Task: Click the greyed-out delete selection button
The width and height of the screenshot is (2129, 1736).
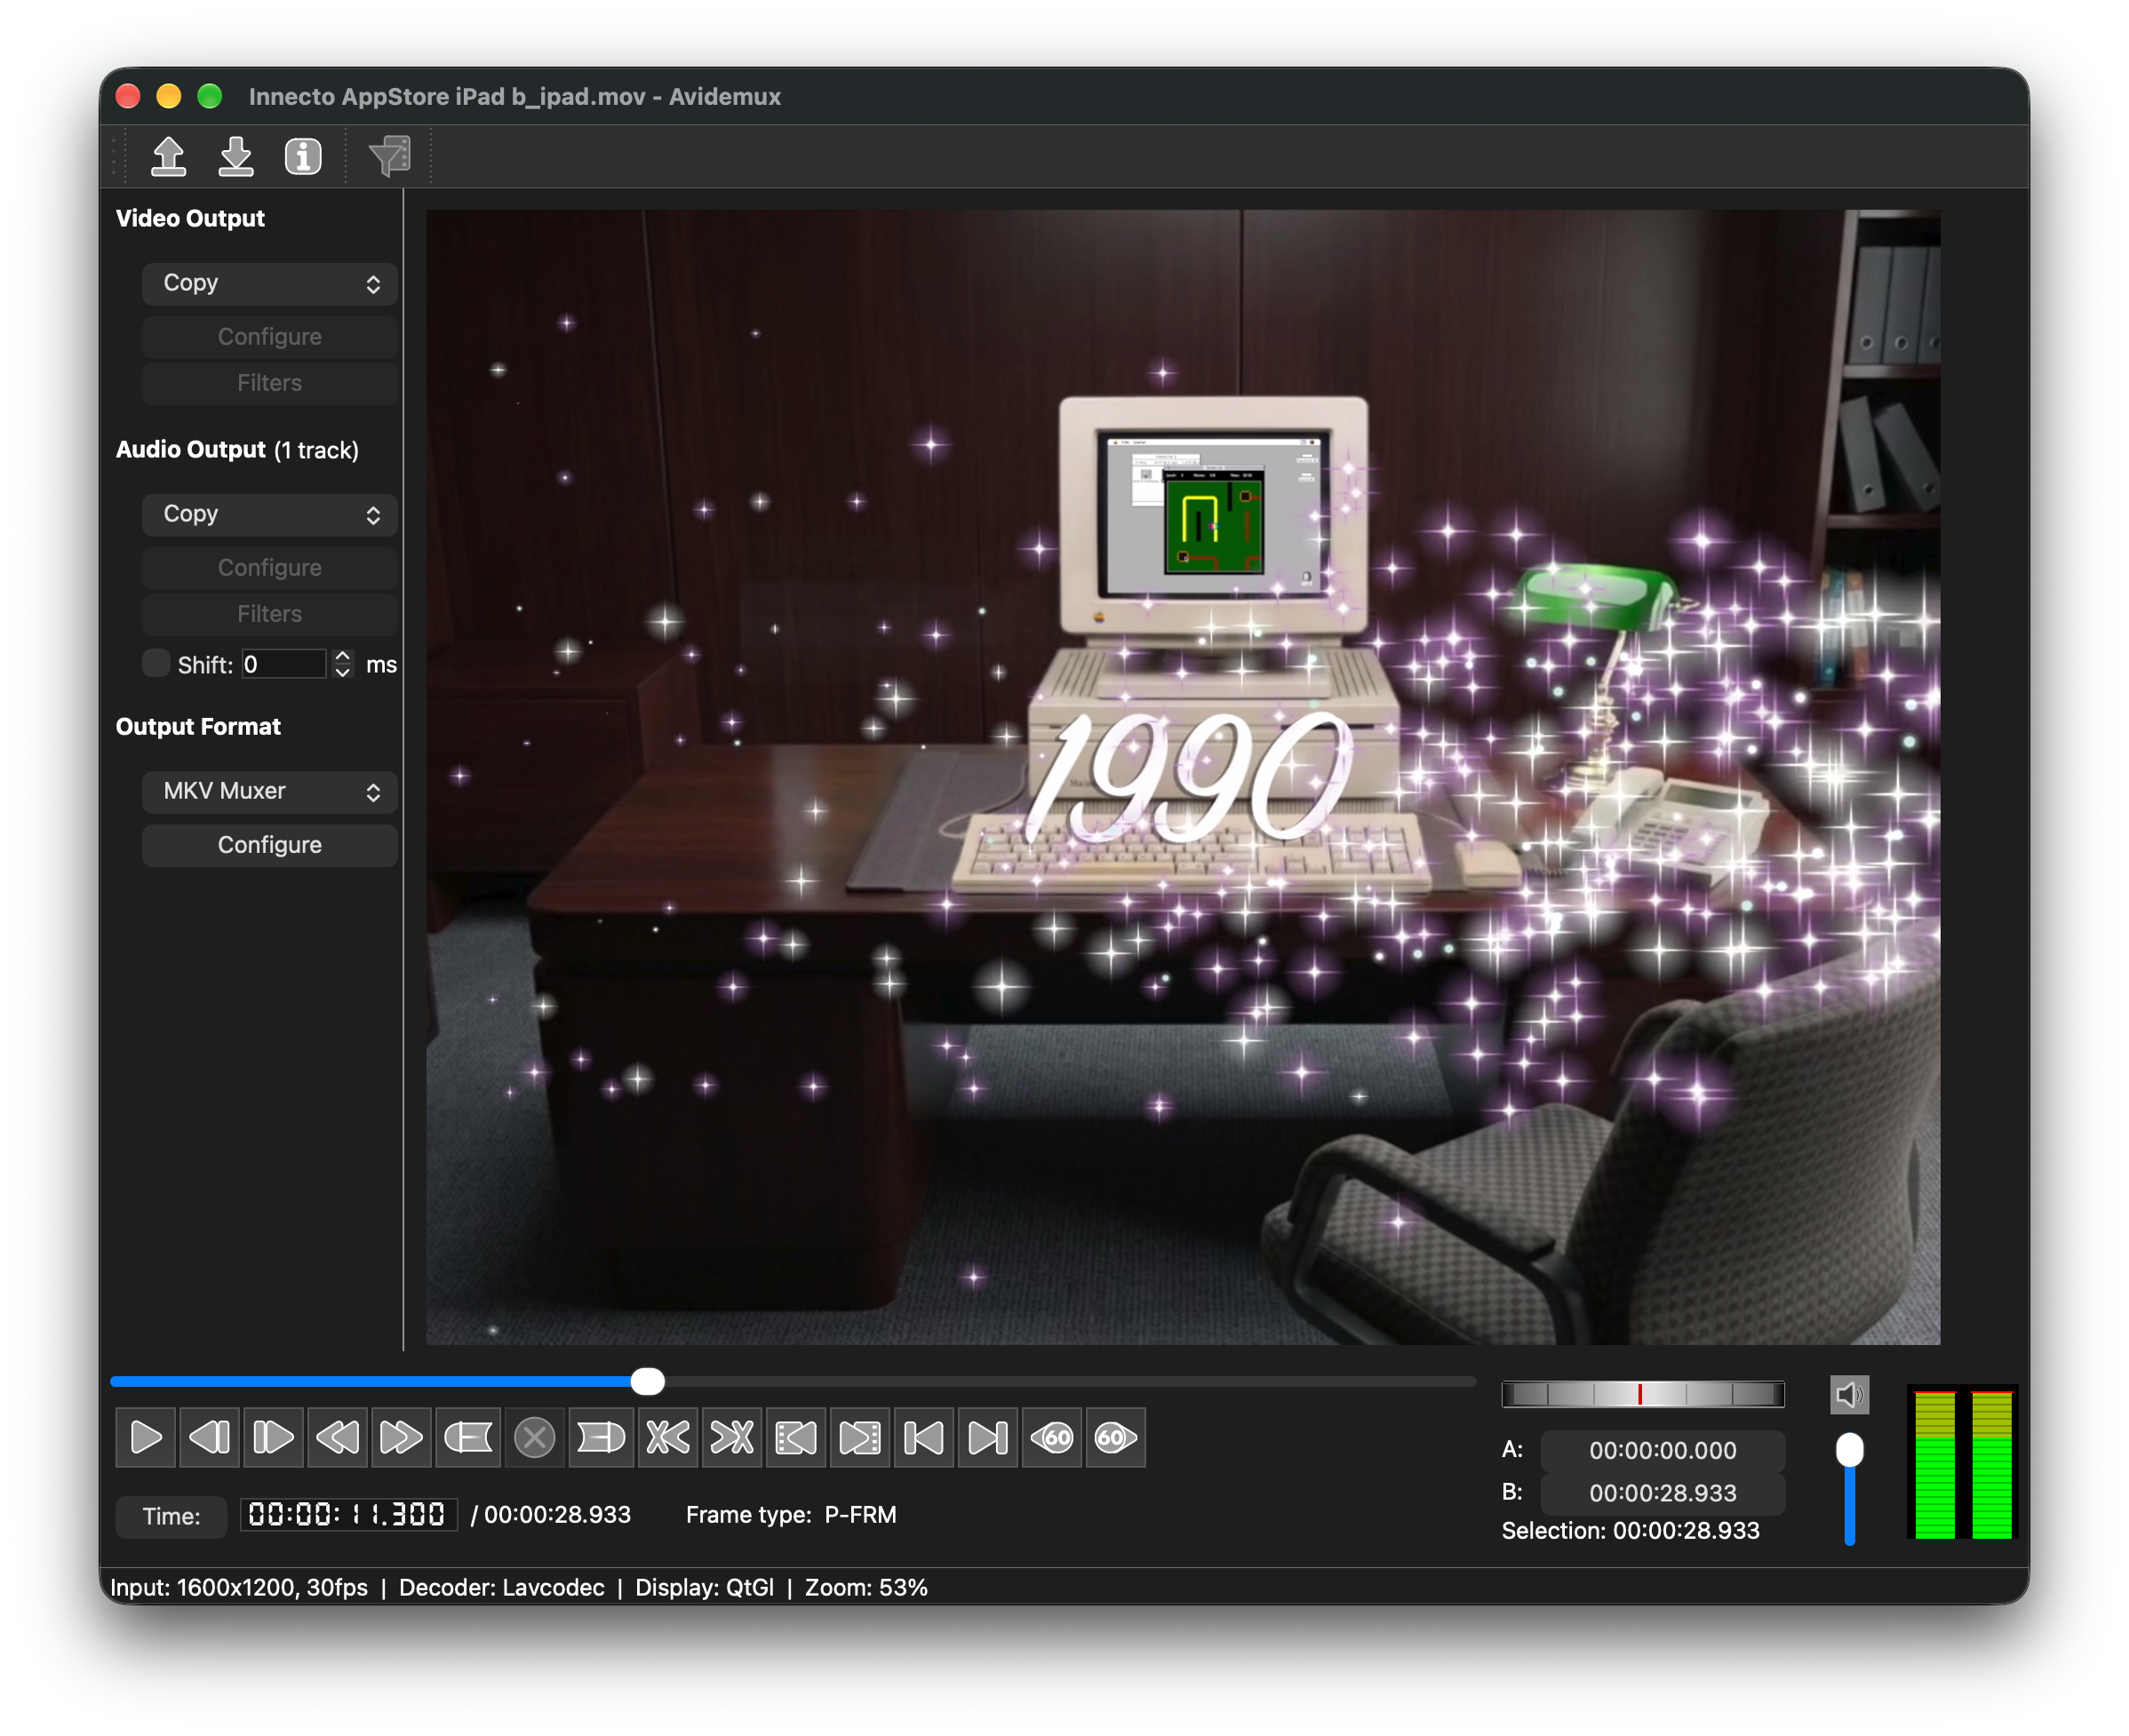Action: tap(535, 1438)
